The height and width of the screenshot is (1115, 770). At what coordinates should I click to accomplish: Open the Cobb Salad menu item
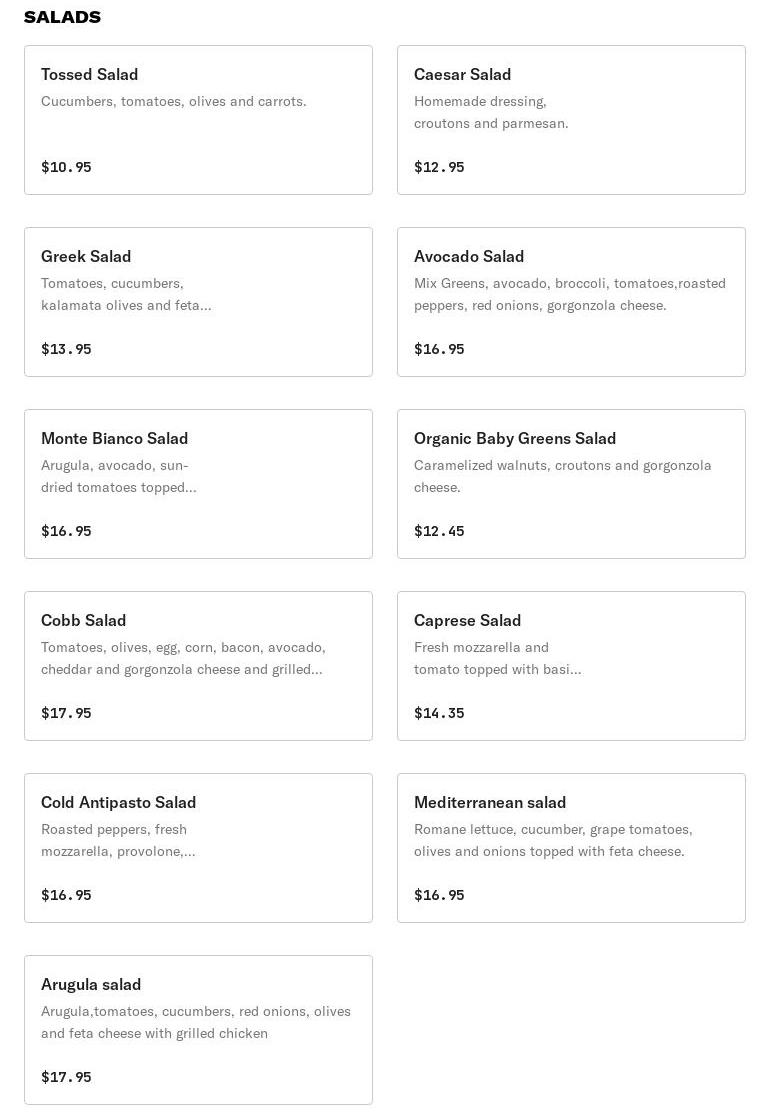pyautogui.click(x=198, y=666)
